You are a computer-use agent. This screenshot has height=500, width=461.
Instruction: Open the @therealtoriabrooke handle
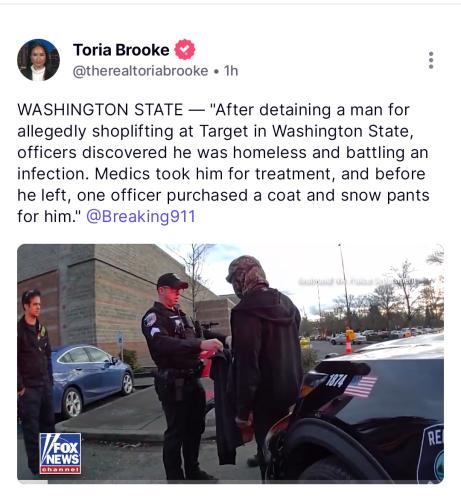[x=140, y=71]
